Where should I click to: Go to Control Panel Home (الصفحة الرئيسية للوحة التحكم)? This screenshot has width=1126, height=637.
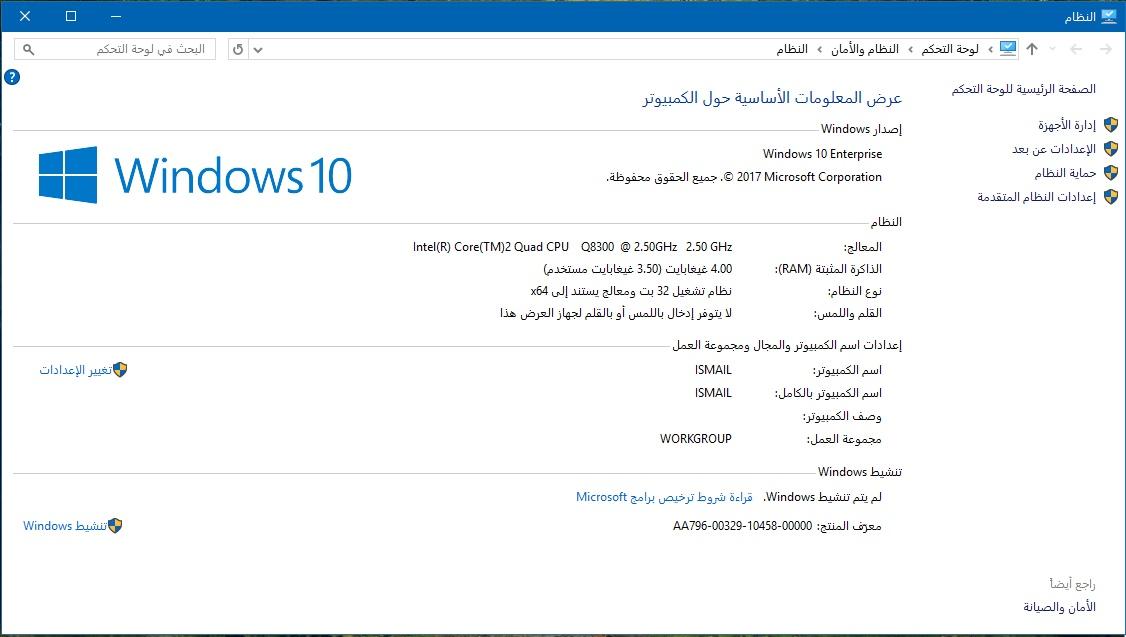1024,89
